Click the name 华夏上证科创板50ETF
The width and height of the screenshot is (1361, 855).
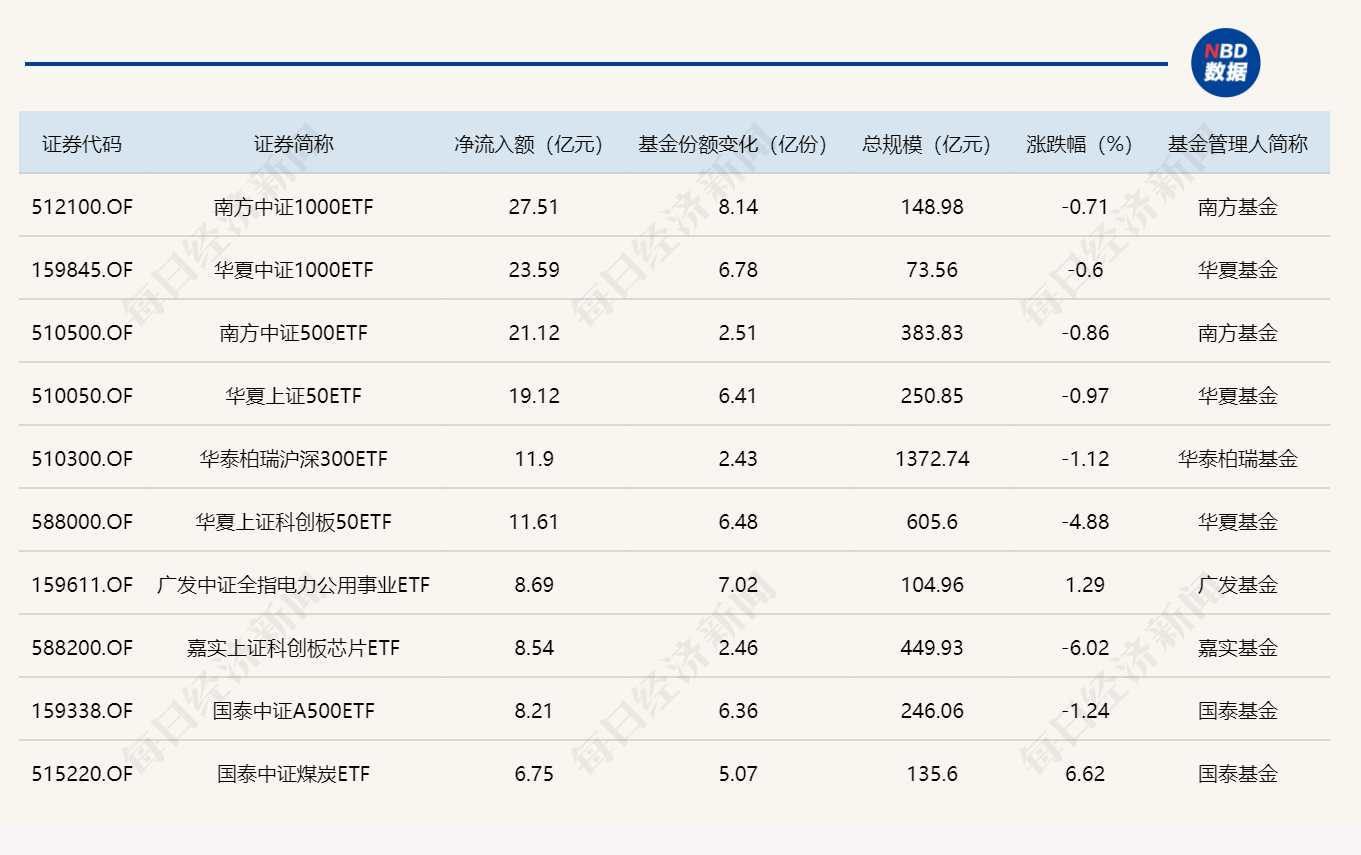pyautogui.click(x=293, y=522)
